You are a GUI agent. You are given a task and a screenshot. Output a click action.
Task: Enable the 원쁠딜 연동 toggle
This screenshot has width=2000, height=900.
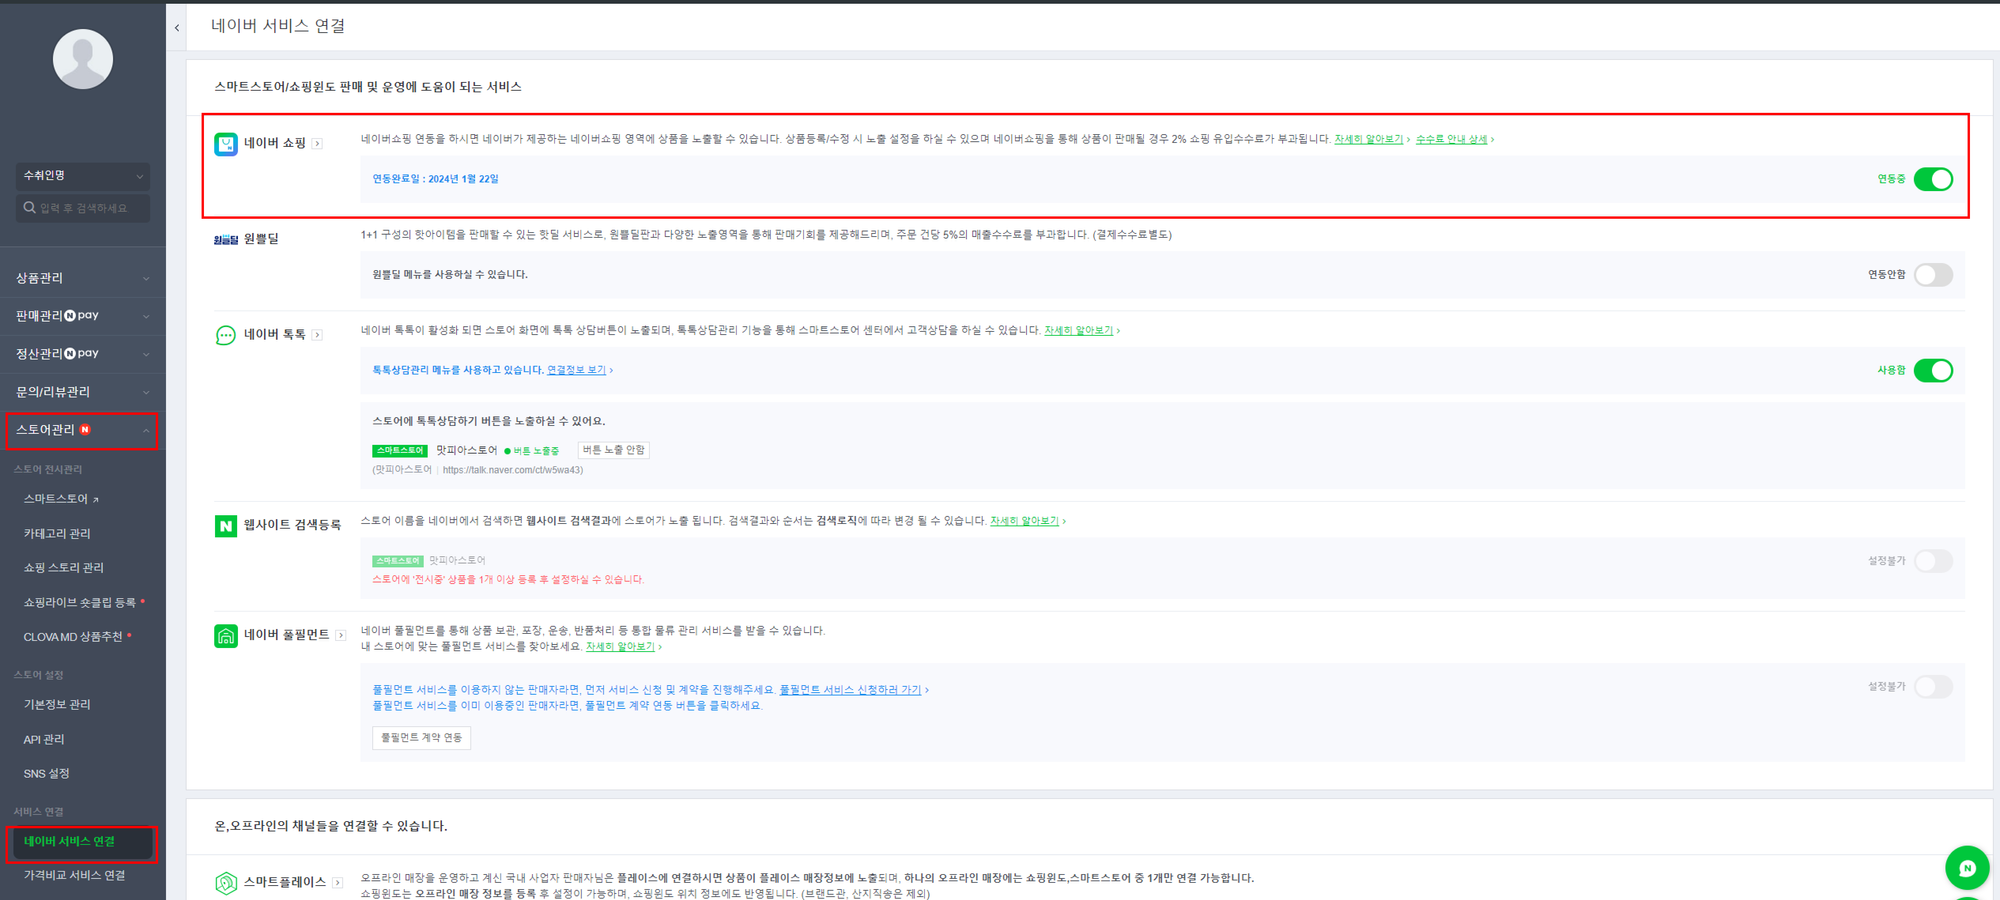(1933, 274)
